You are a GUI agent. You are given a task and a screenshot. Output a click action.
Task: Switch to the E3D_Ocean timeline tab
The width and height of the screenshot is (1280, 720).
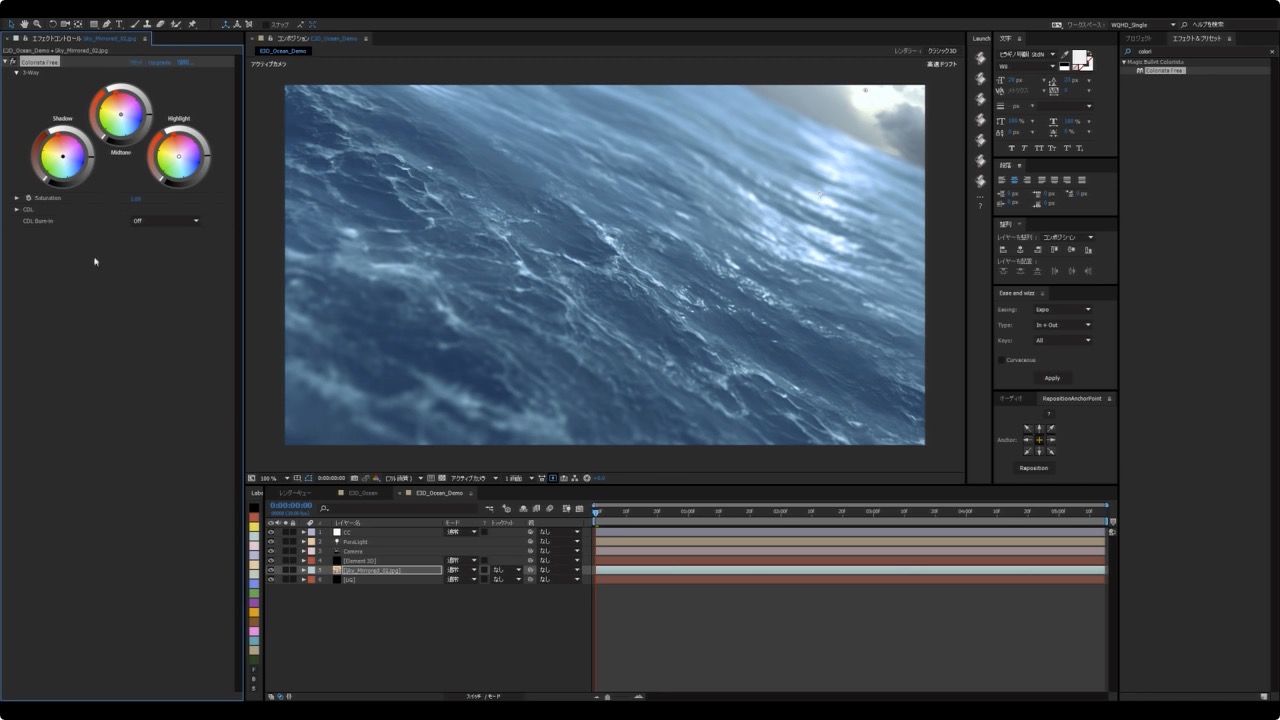[x=361, y=493]
